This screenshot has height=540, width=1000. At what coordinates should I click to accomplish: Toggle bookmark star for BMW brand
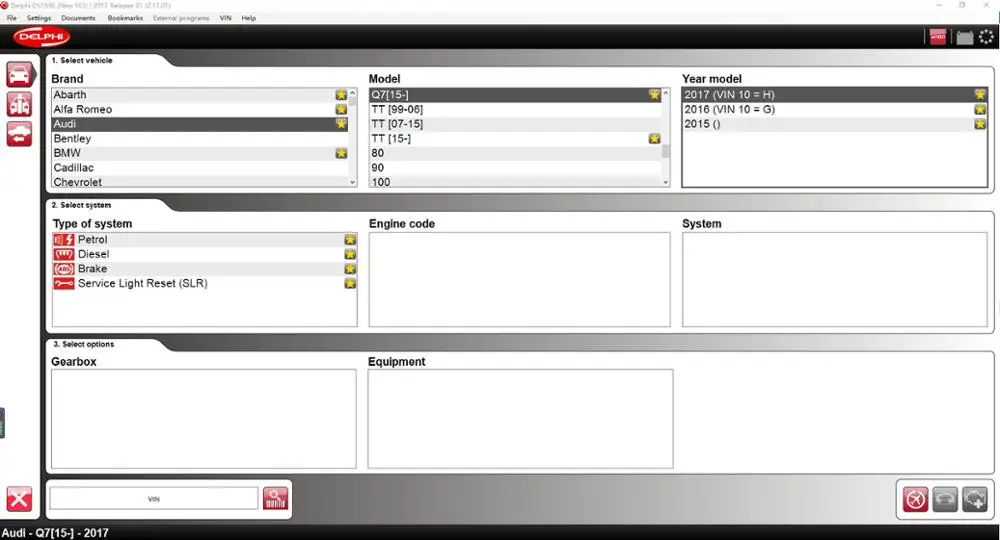coord(341,153)
